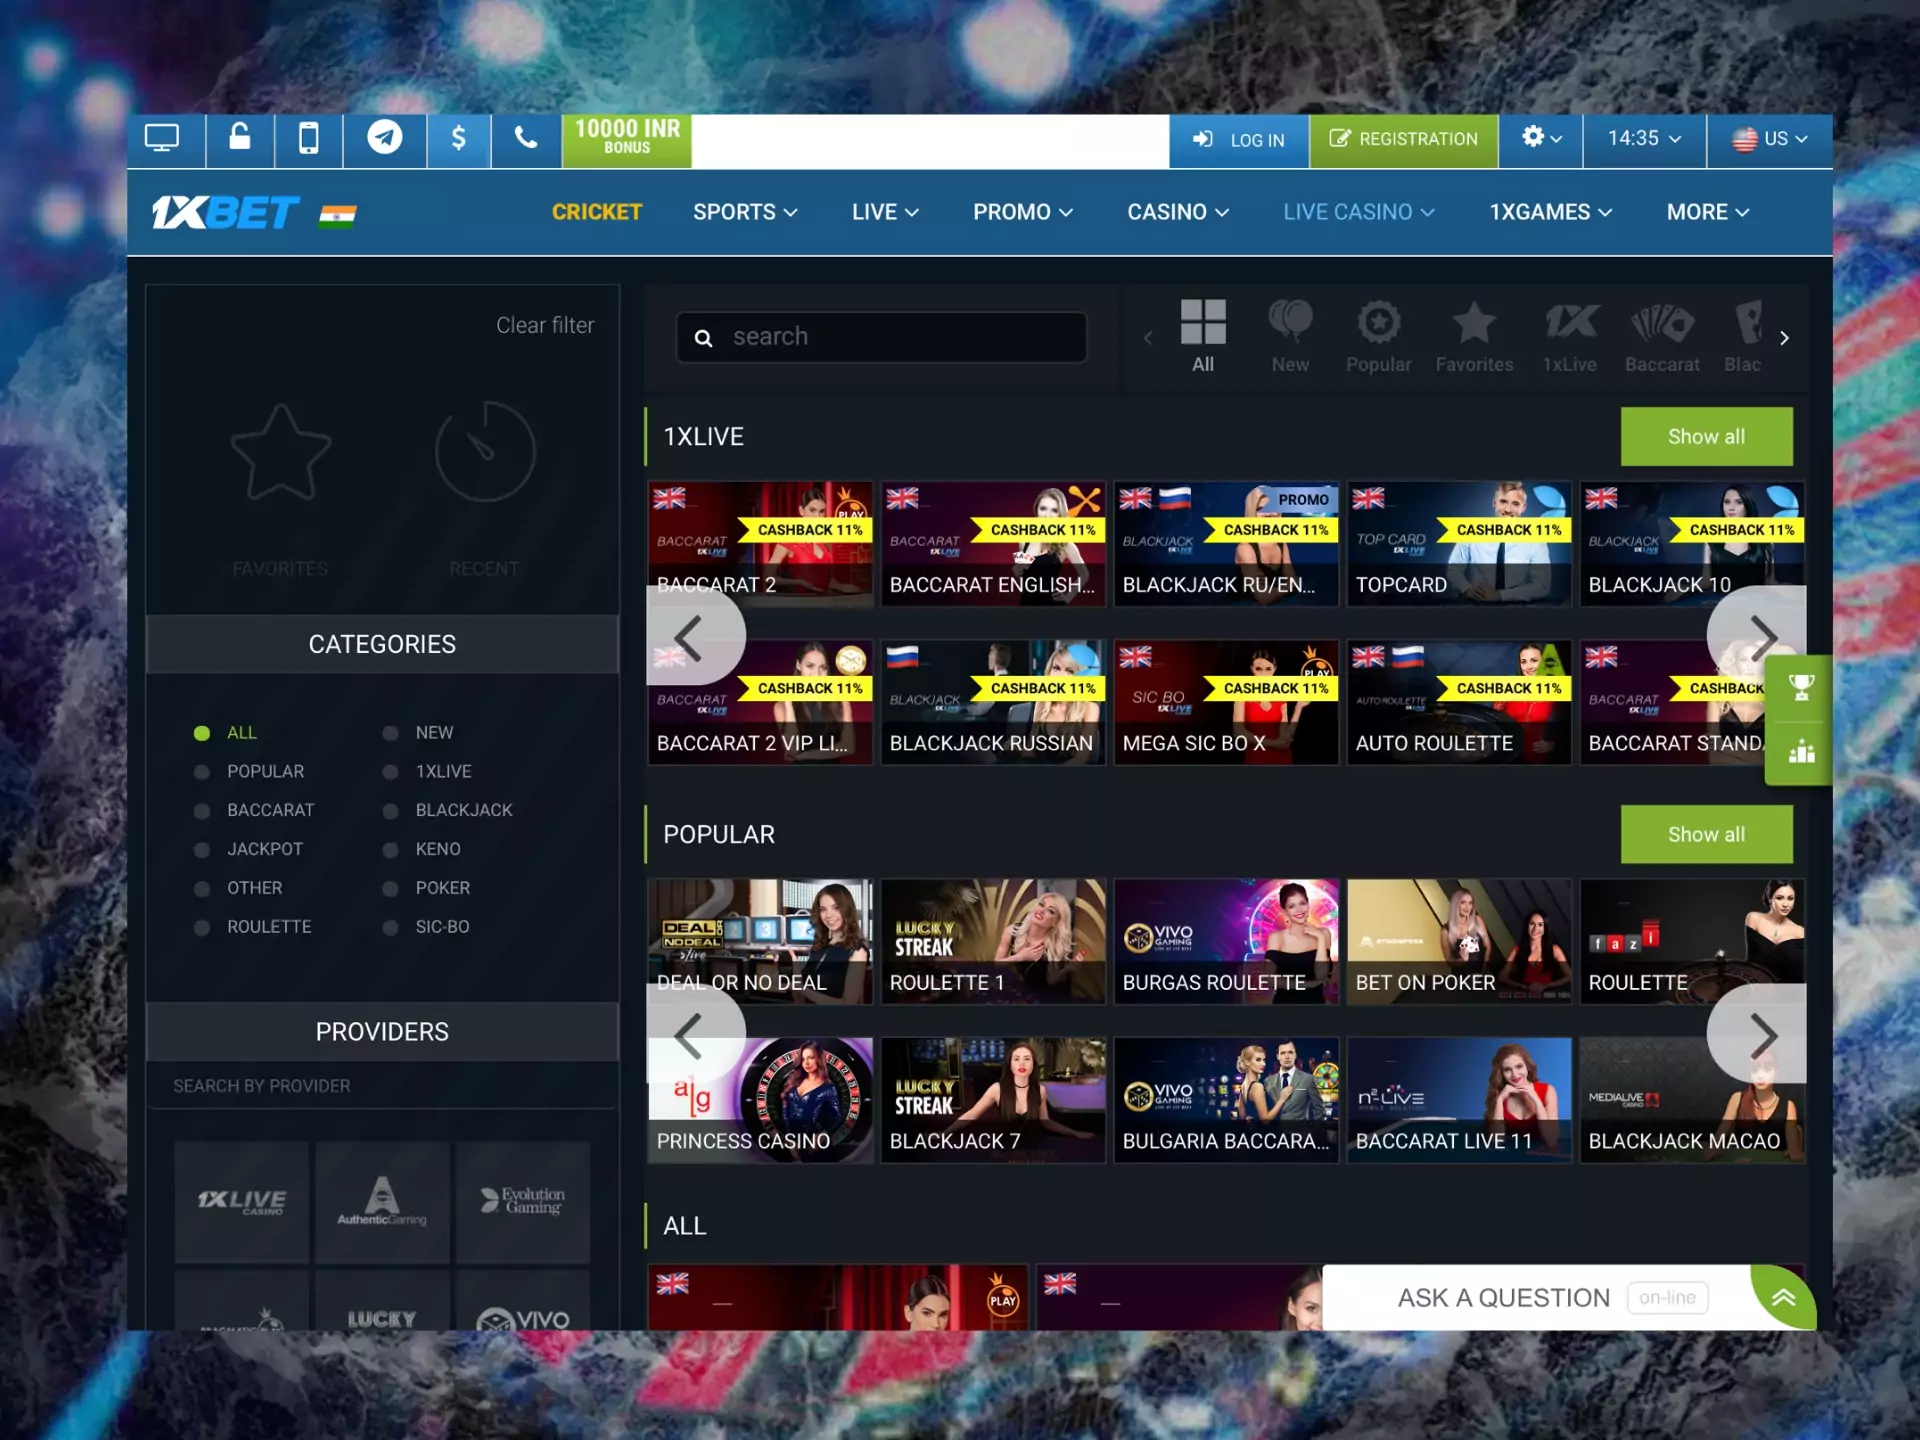Image resolution: width=1920 pixels, height=1440 pixels.
Task: Open the DEAL OR NO DEAL game
Action: [760, 942]
